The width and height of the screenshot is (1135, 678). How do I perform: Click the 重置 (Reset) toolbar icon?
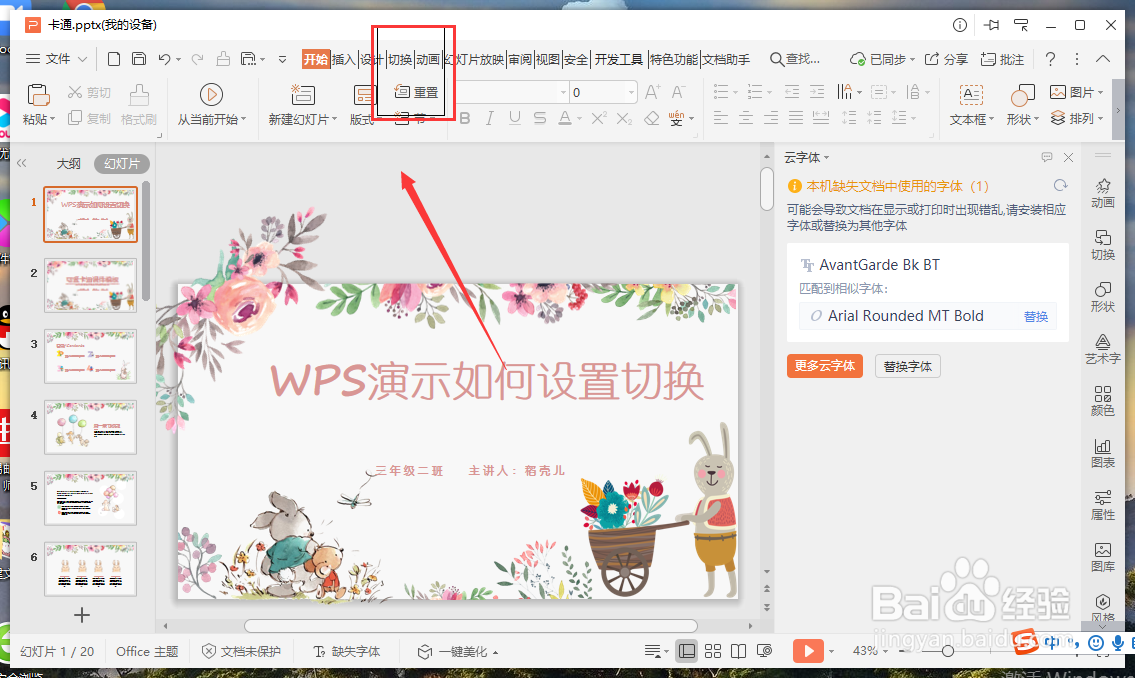[415, 91]
